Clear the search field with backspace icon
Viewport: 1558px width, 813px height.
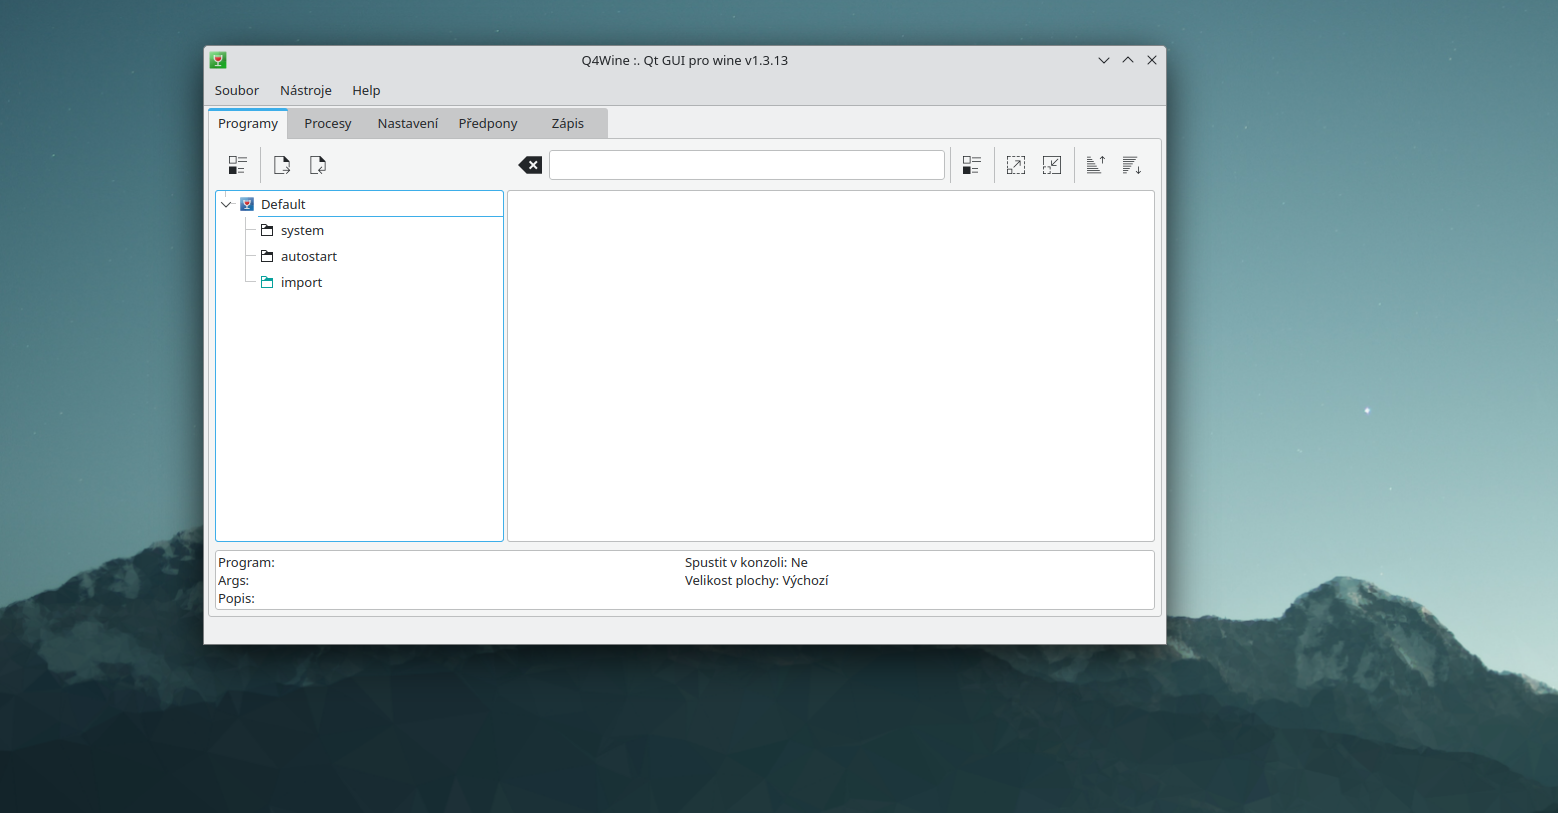pyautogui.click(x=530, y=165)
